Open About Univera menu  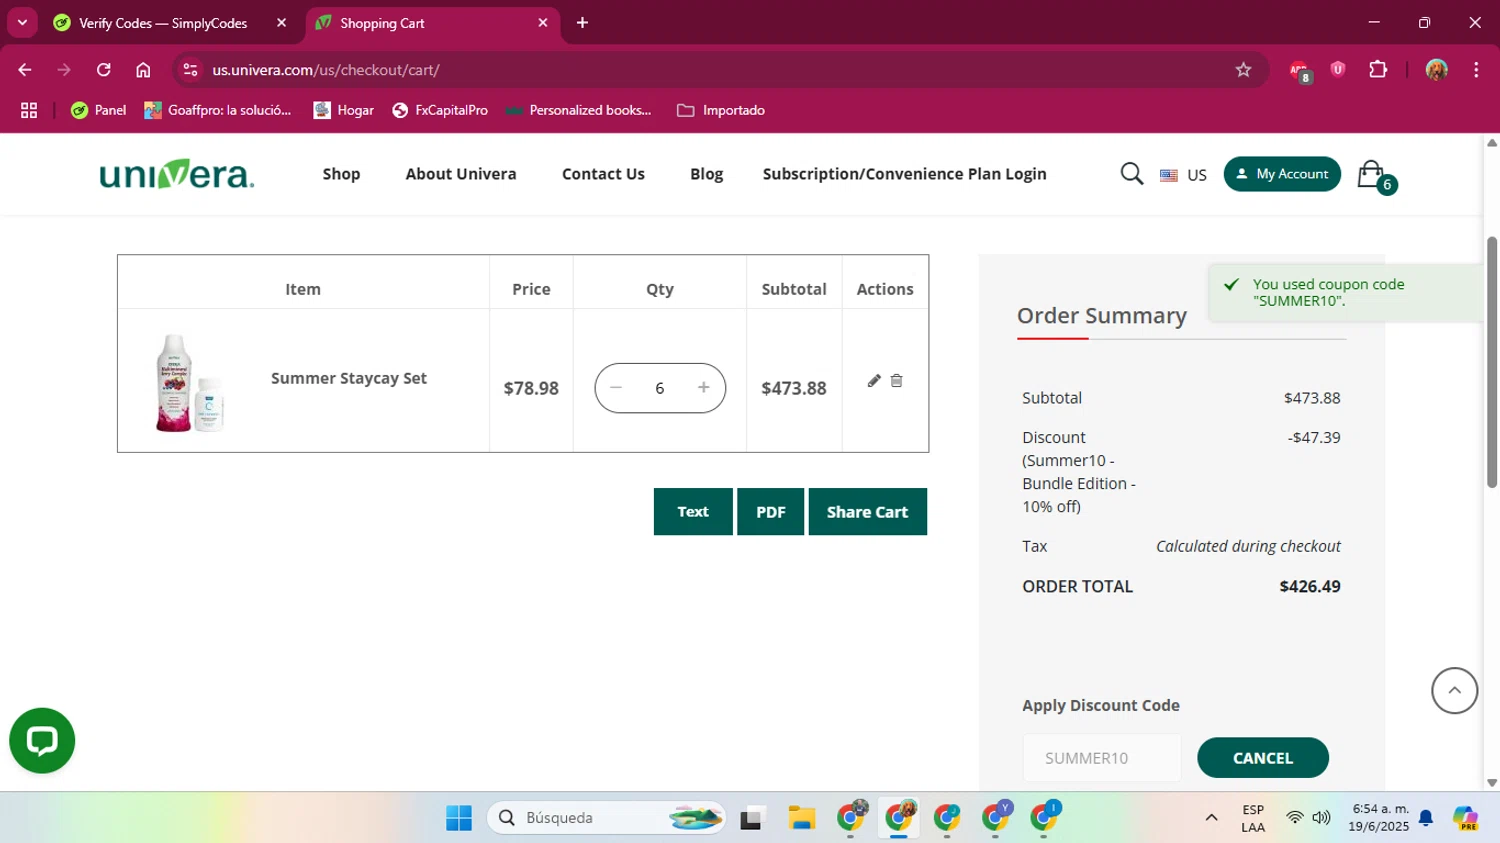461,174
